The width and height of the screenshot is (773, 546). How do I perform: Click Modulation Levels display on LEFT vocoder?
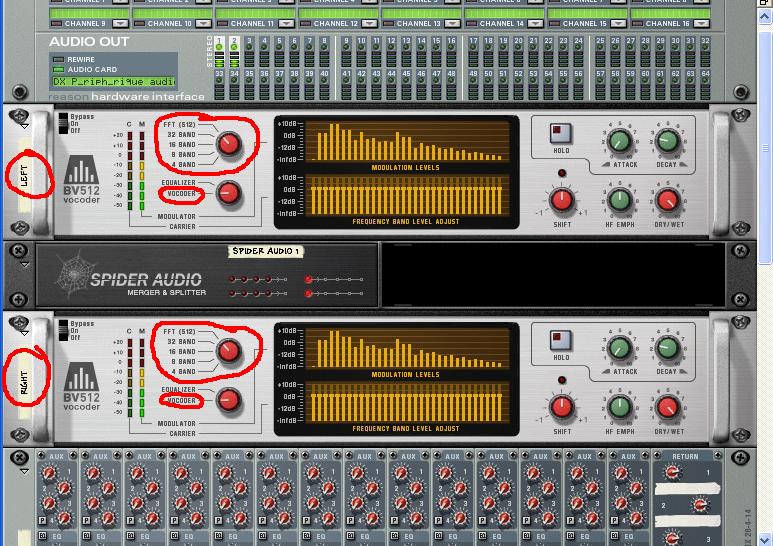point(407,141)
